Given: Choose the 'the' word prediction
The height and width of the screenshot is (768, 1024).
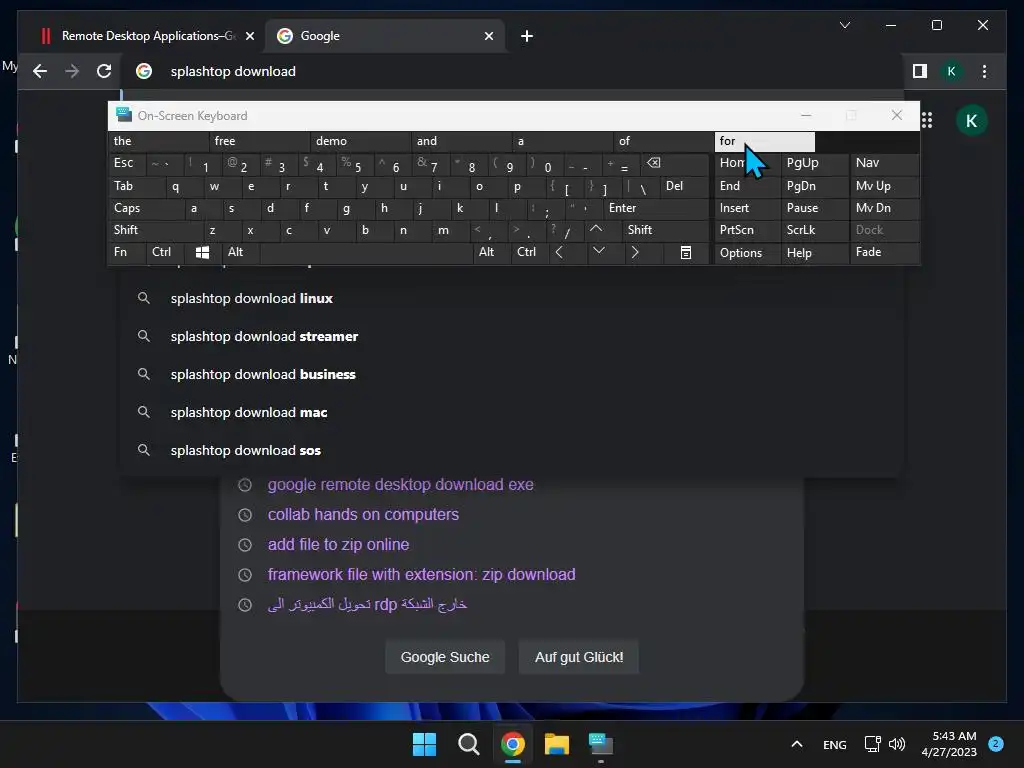Looking at the screenshot, I should 159,141.
